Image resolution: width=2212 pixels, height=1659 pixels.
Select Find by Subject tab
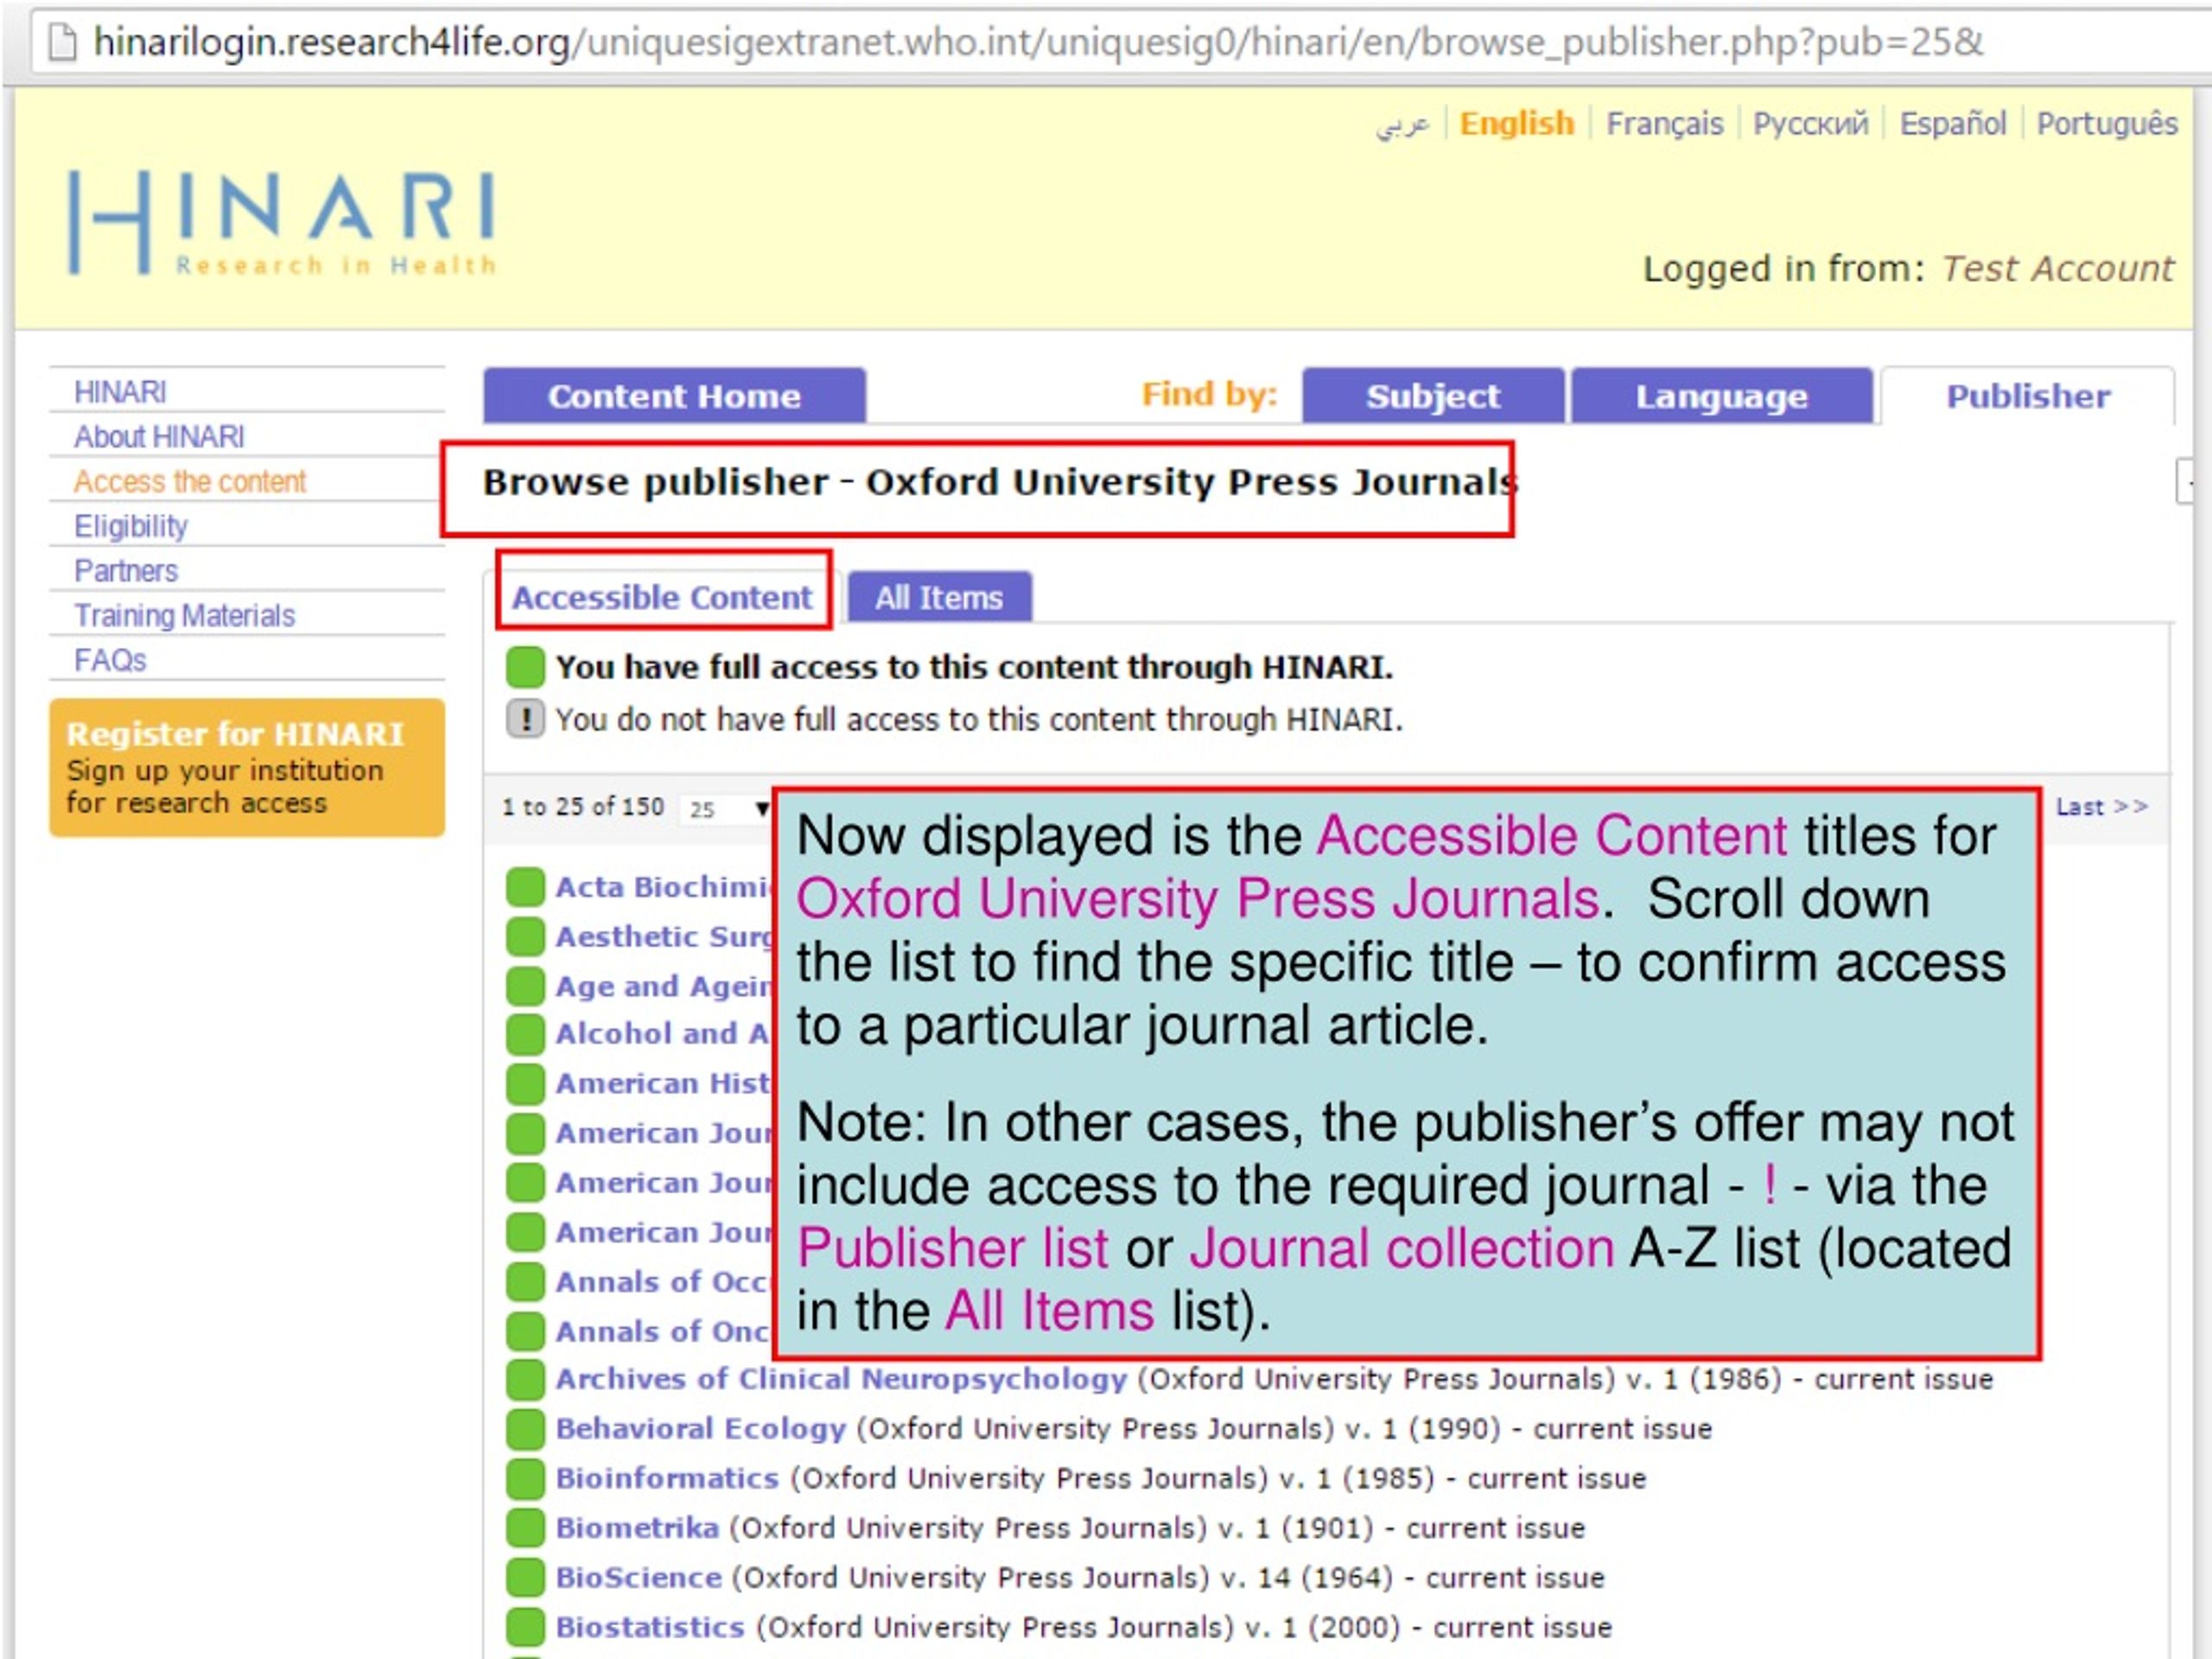click(1433, 396)
